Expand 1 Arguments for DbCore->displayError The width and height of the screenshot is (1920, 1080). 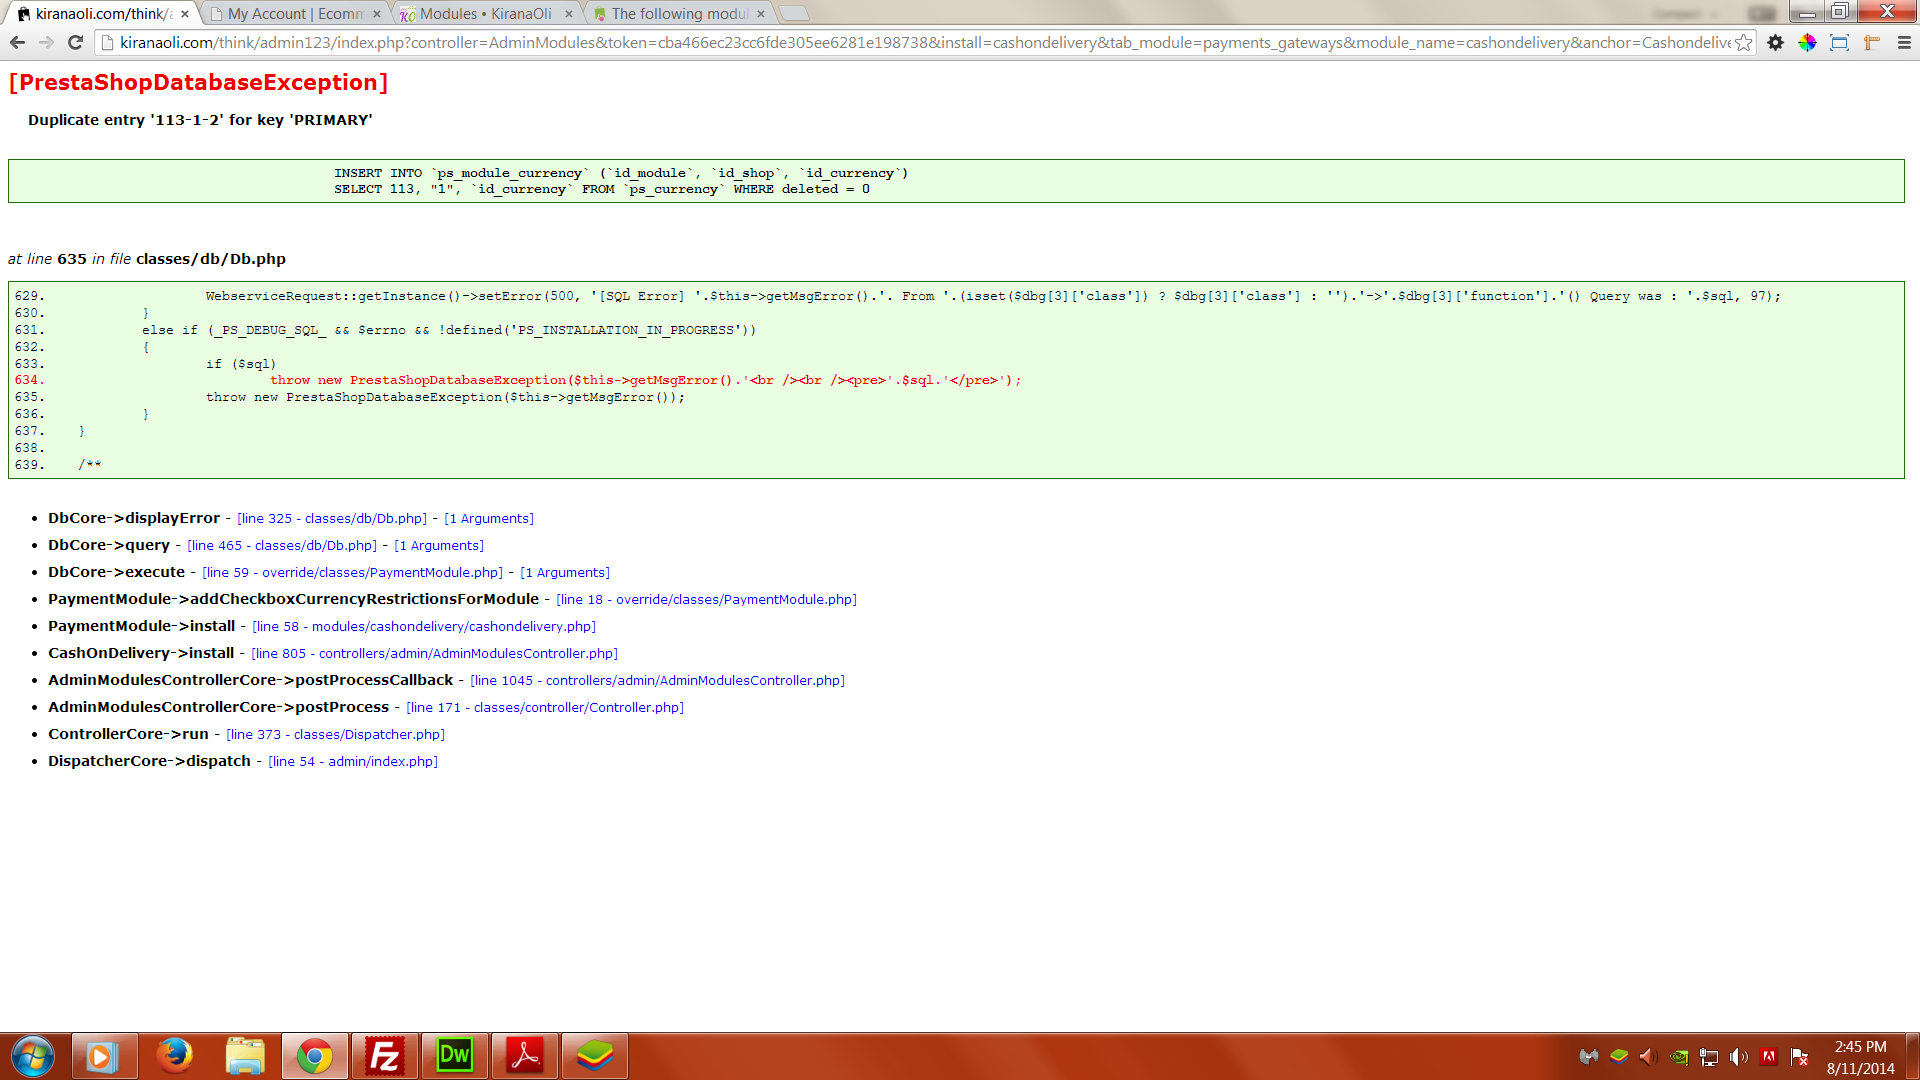coord(489,519)
